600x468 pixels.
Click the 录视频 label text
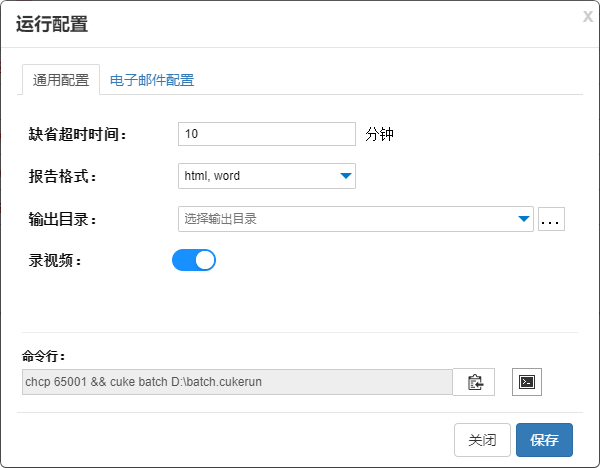click(55, 261)
